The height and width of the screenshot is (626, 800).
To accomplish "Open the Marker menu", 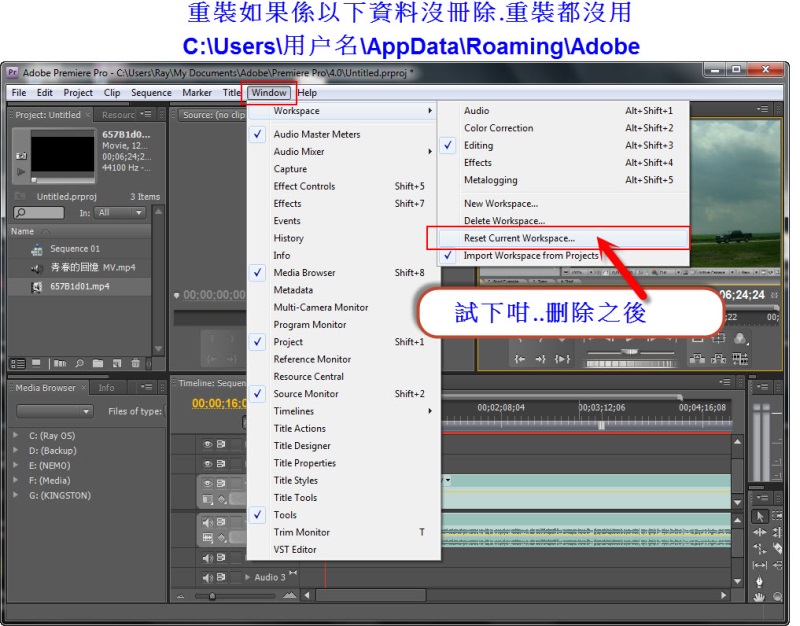I will tap(197, 93).
